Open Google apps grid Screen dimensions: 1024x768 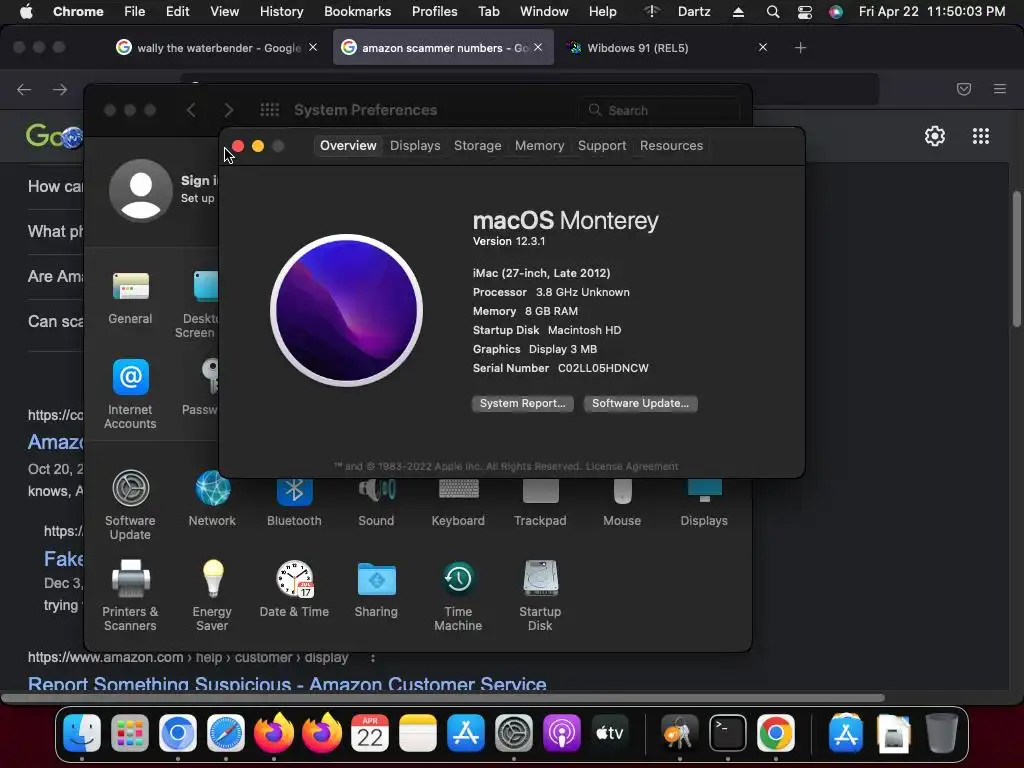[x=981, y=136]
